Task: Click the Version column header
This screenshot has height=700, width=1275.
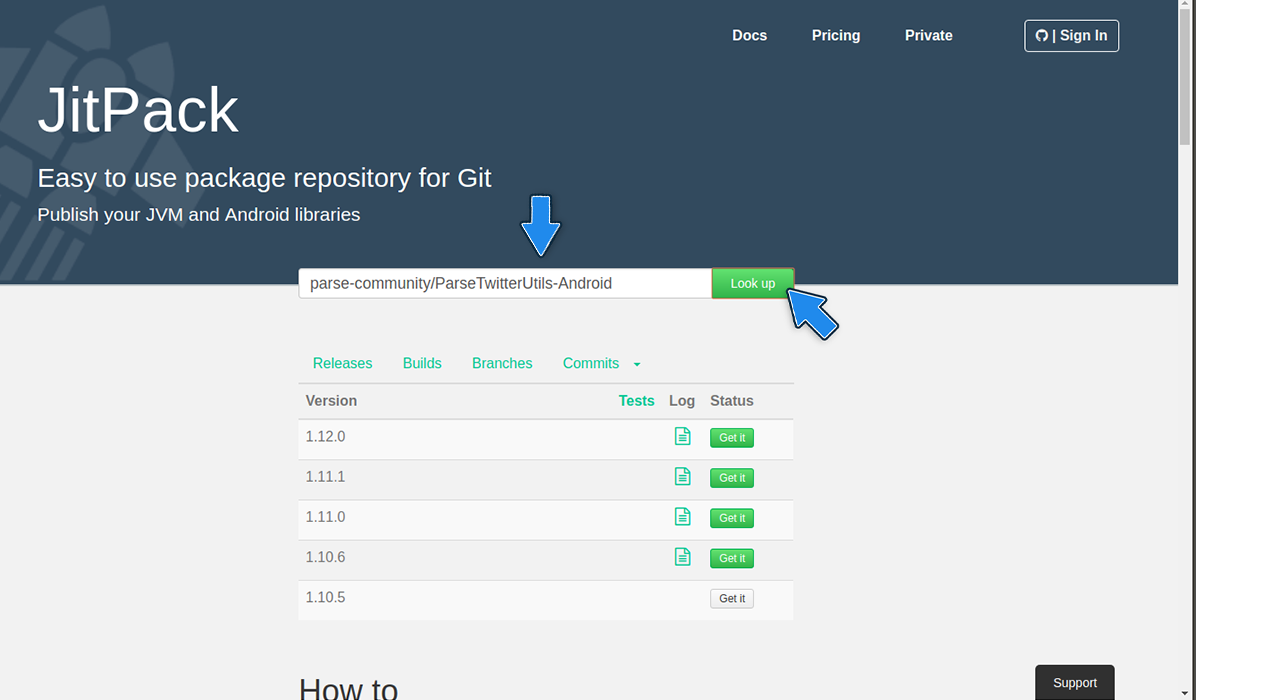Action: (x=331, y=400)
